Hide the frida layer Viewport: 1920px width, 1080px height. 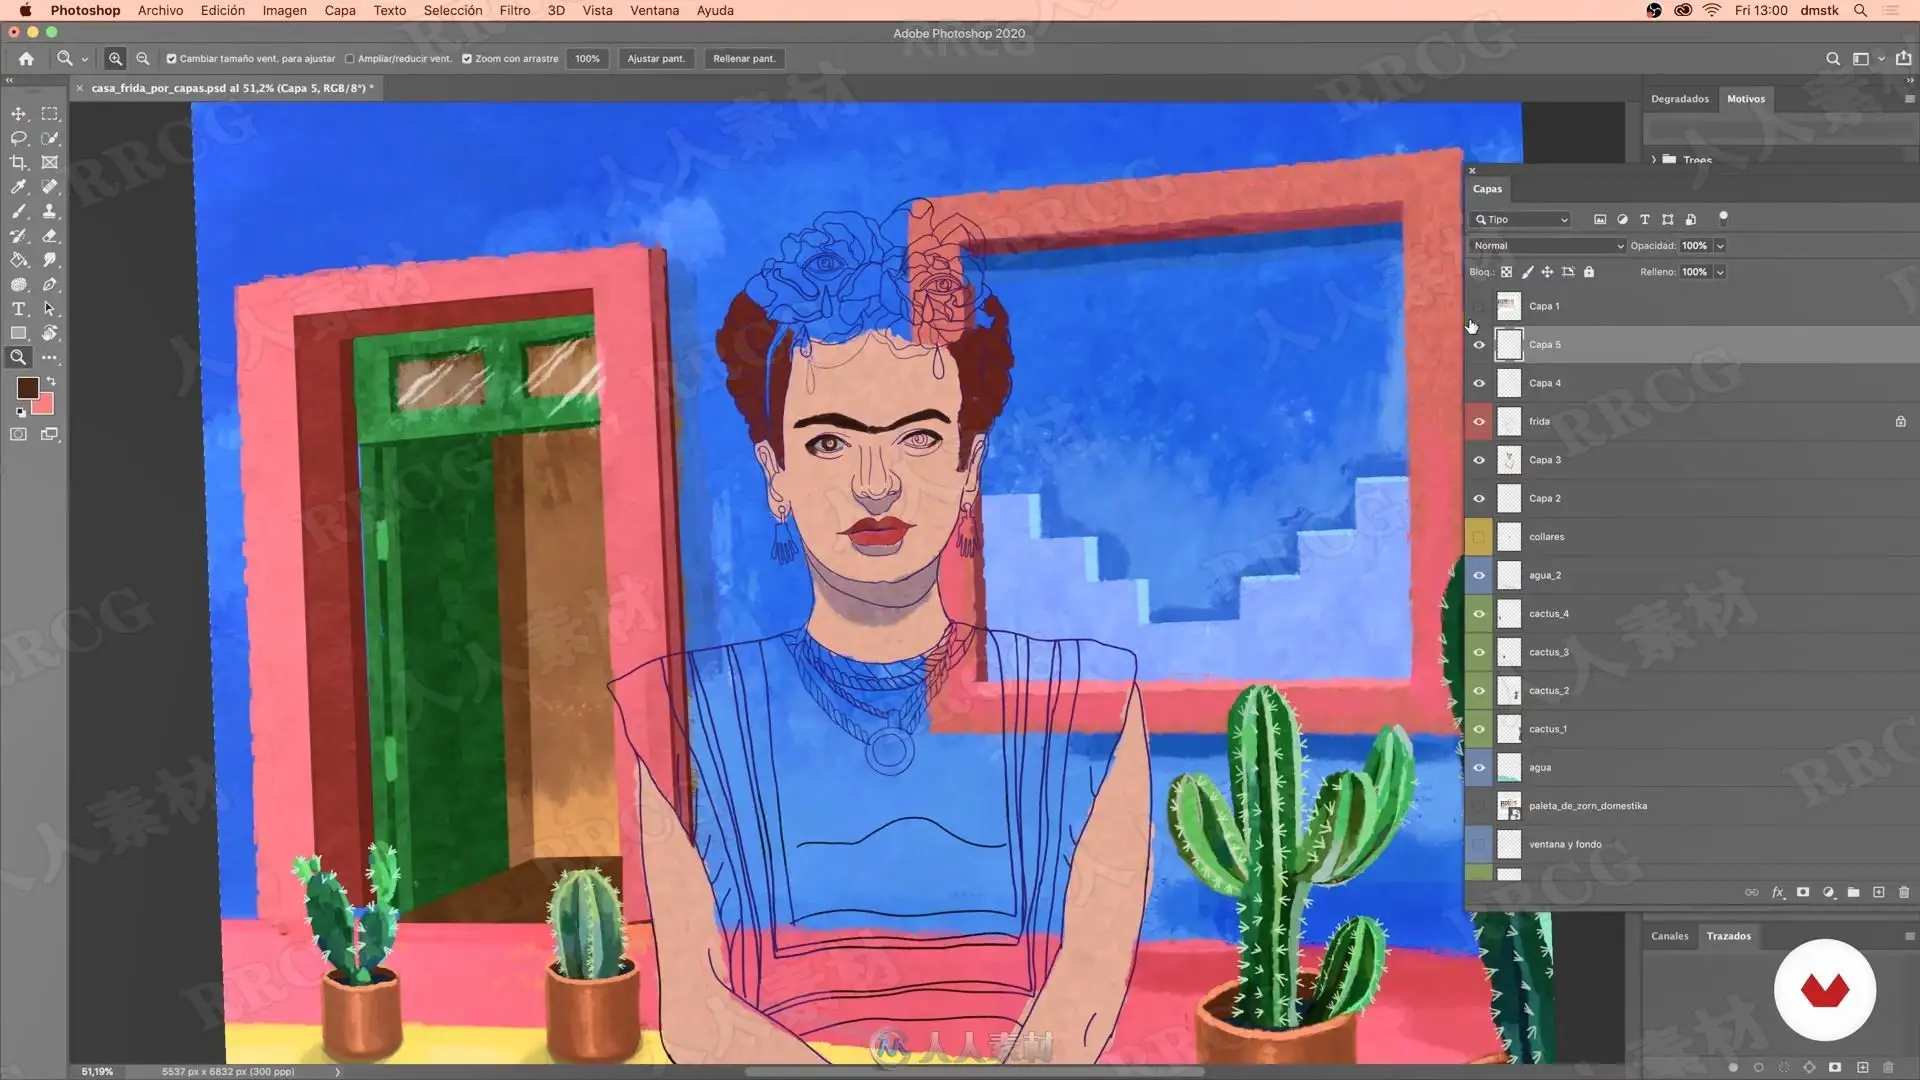(x=1479, y=422)
